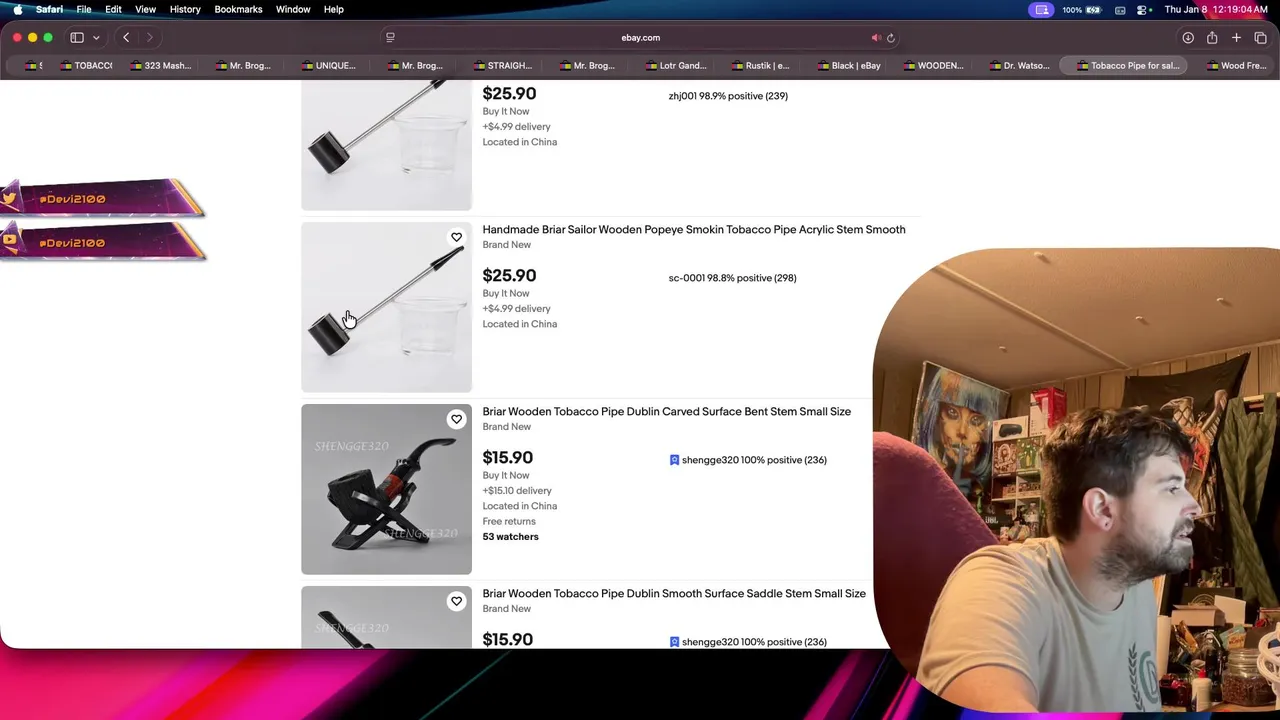Viewport: 1280px width, 720px height.
Task: Open the Share button in Safari toolbar
Action: point(1212,38)
